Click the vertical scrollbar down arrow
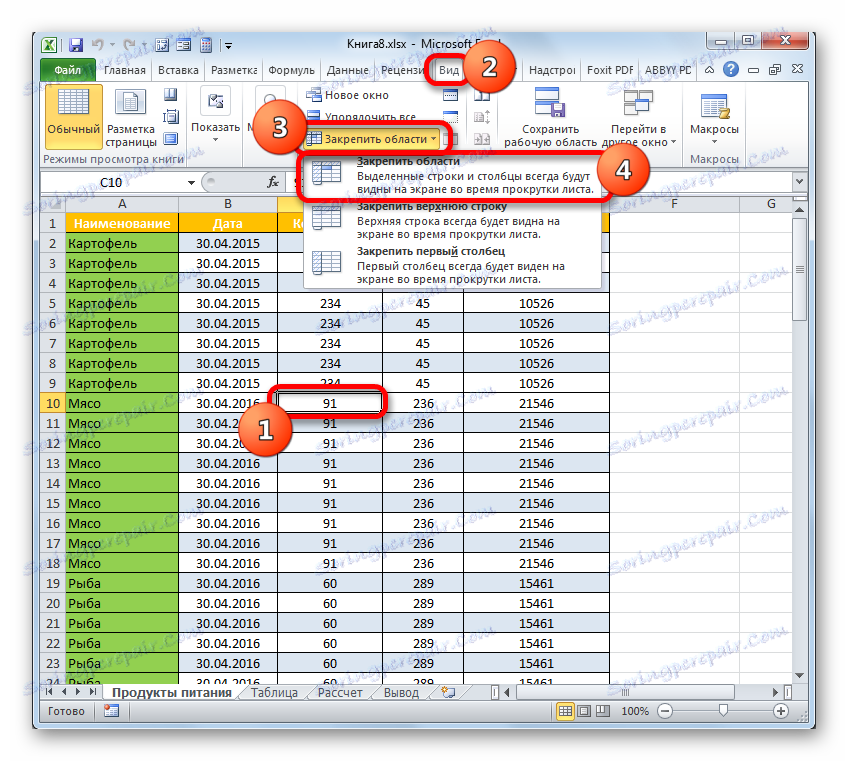The width and height of the screenshot is (848, 761). (x=799, y=676)
